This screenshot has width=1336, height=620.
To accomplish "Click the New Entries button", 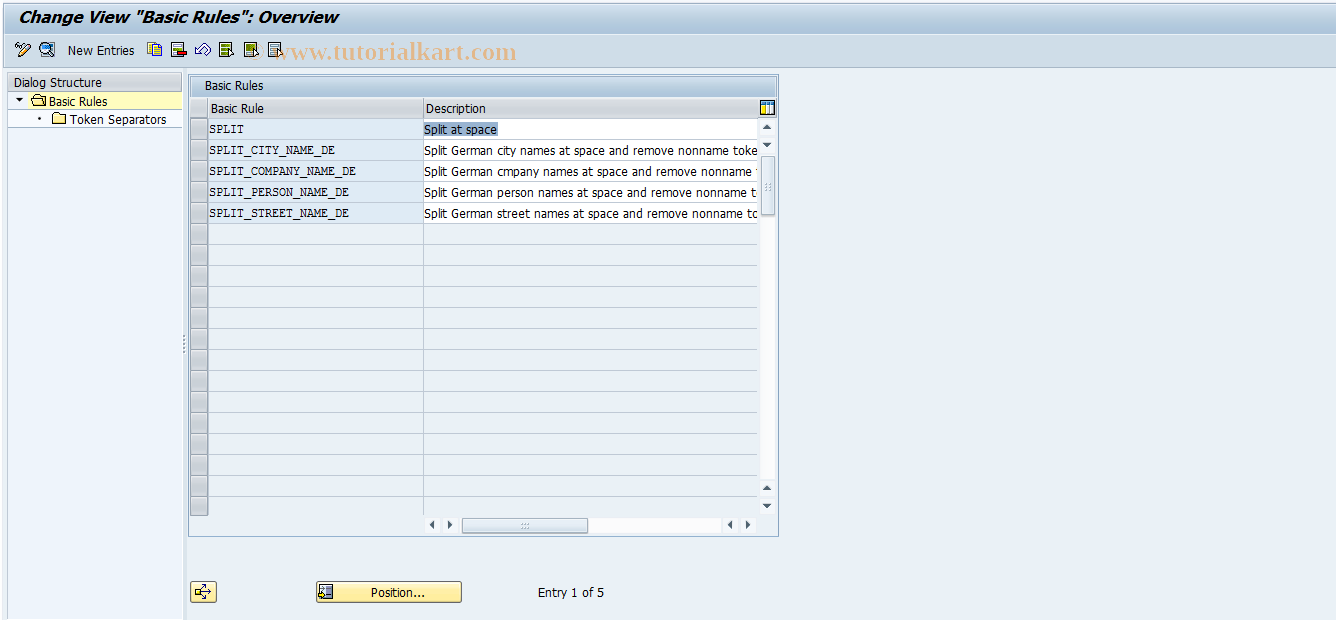I will [x=100, y=50].
